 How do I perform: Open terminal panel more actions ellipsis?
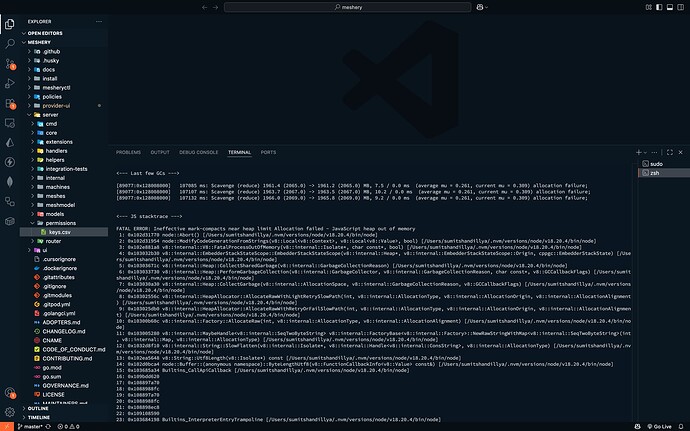tap(654, 152)
